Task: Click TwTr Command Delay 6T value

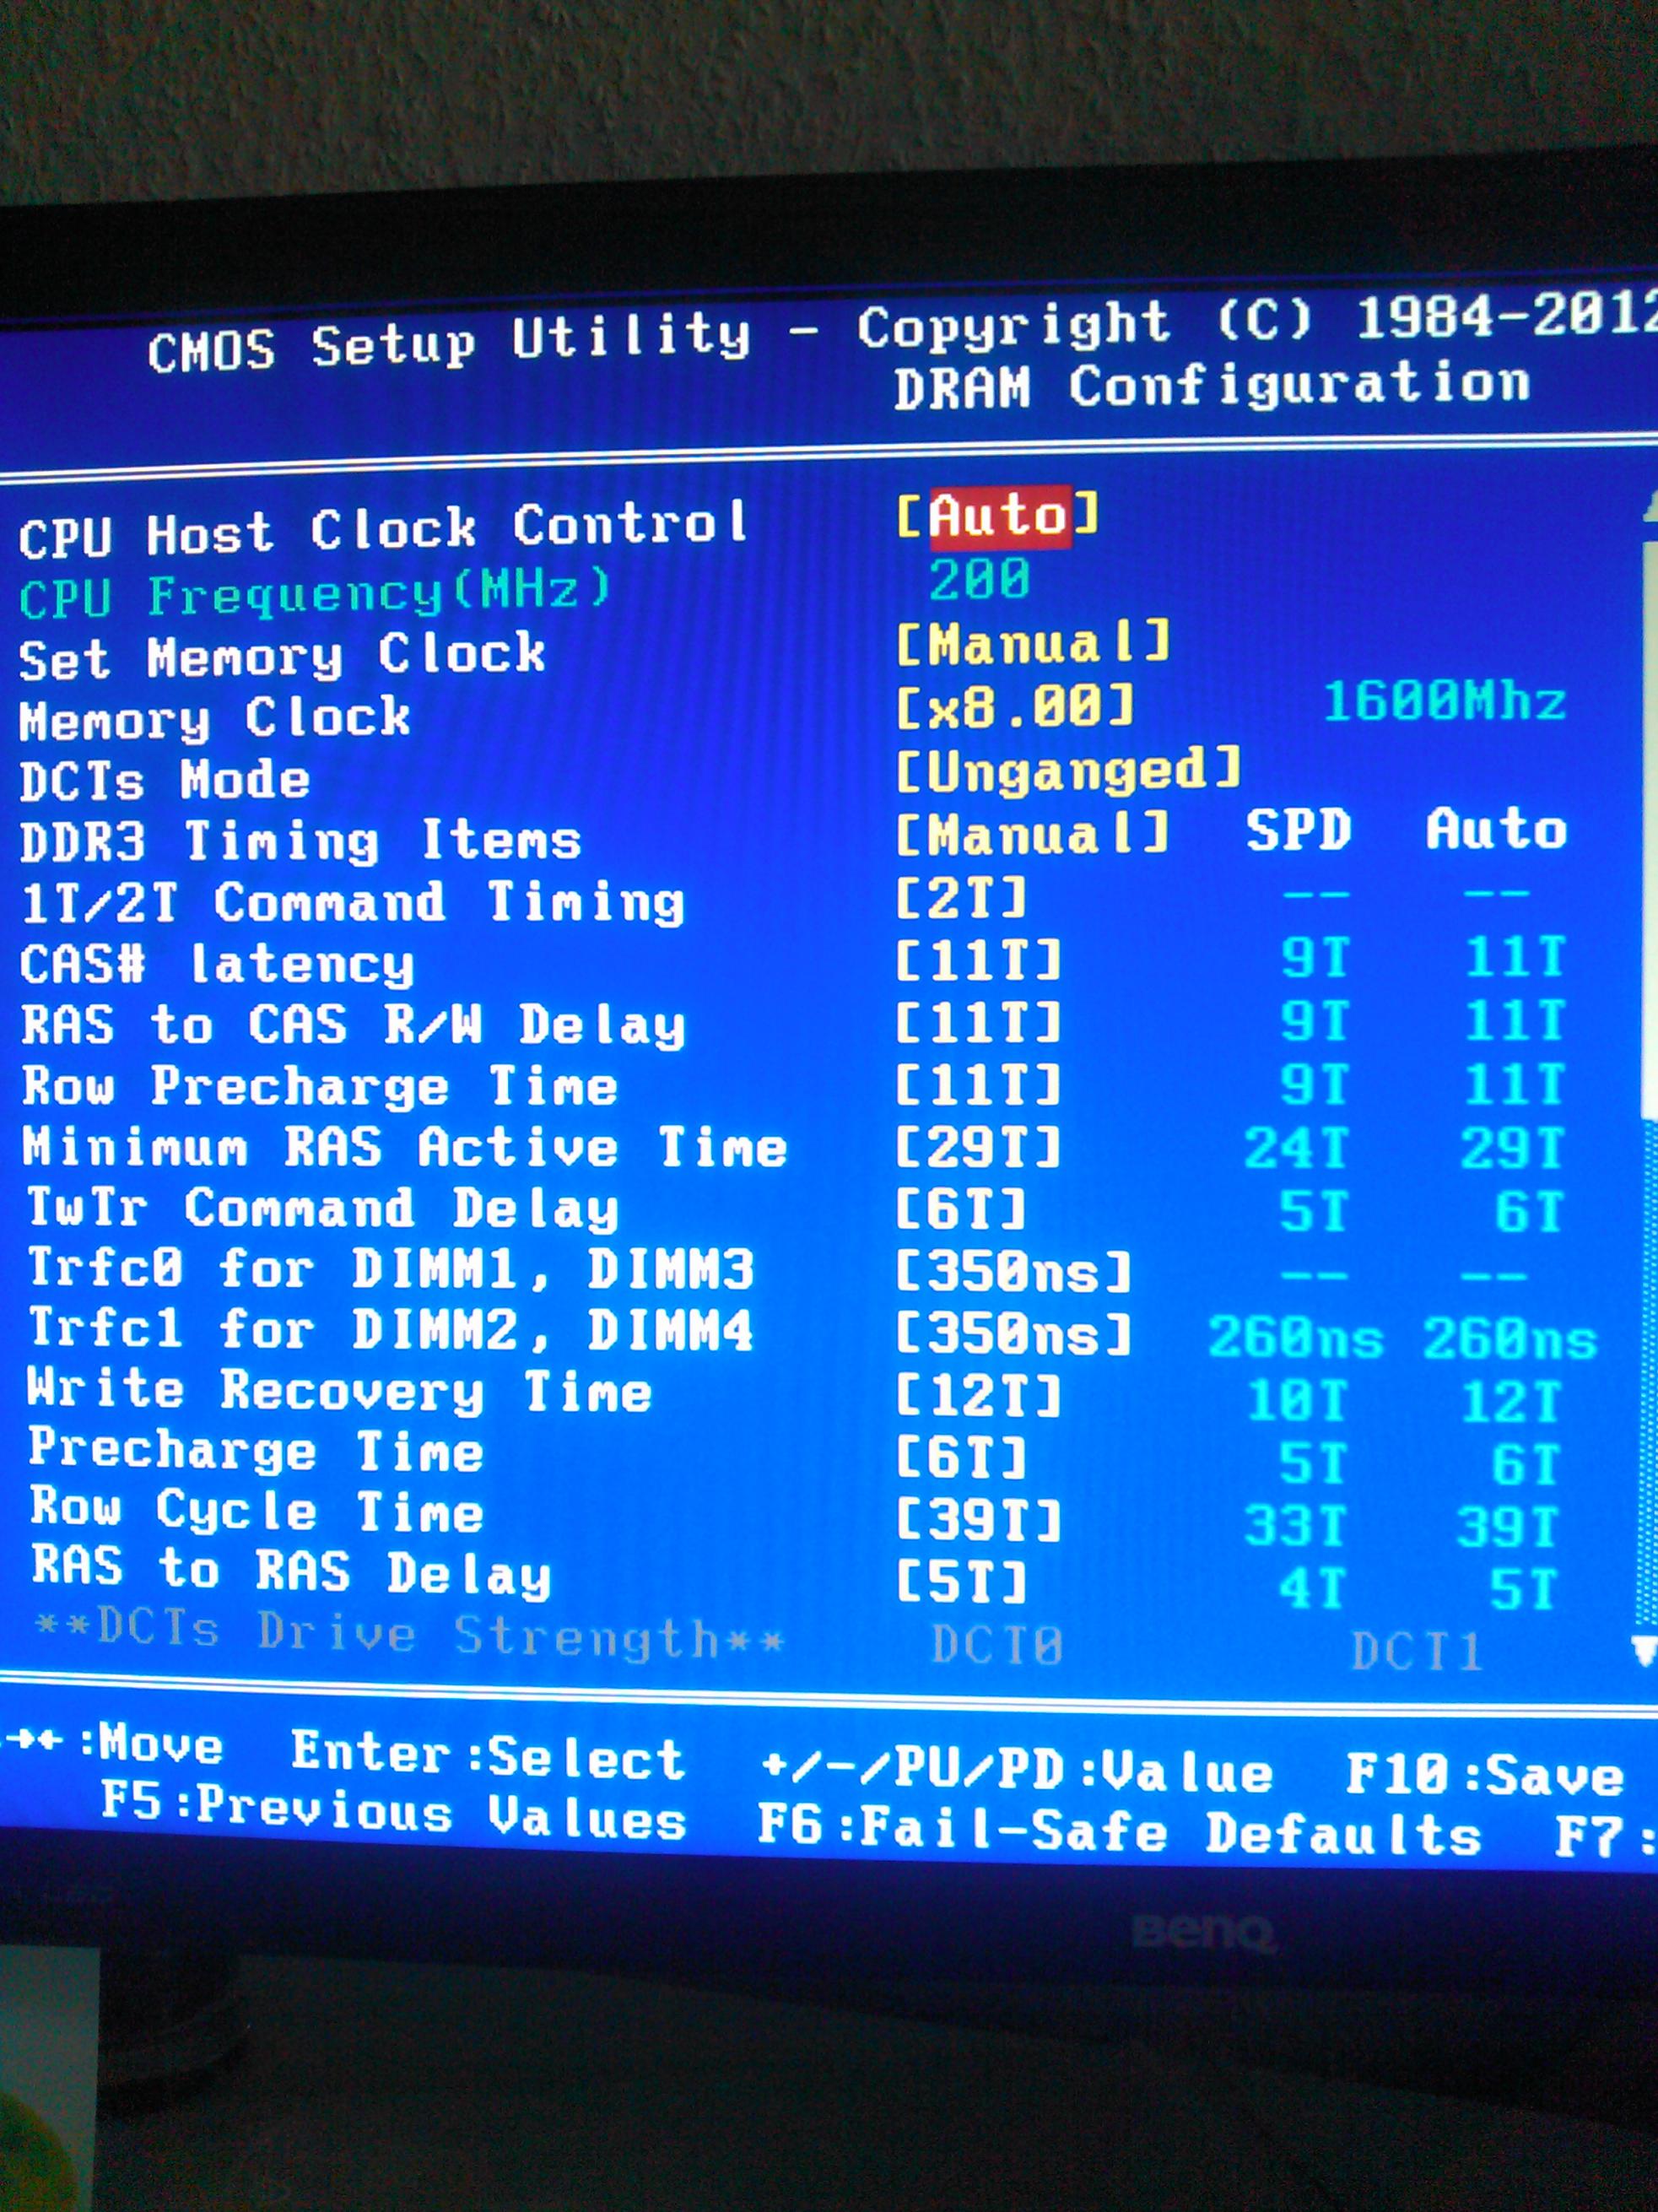Action: tap(960, 1211)
